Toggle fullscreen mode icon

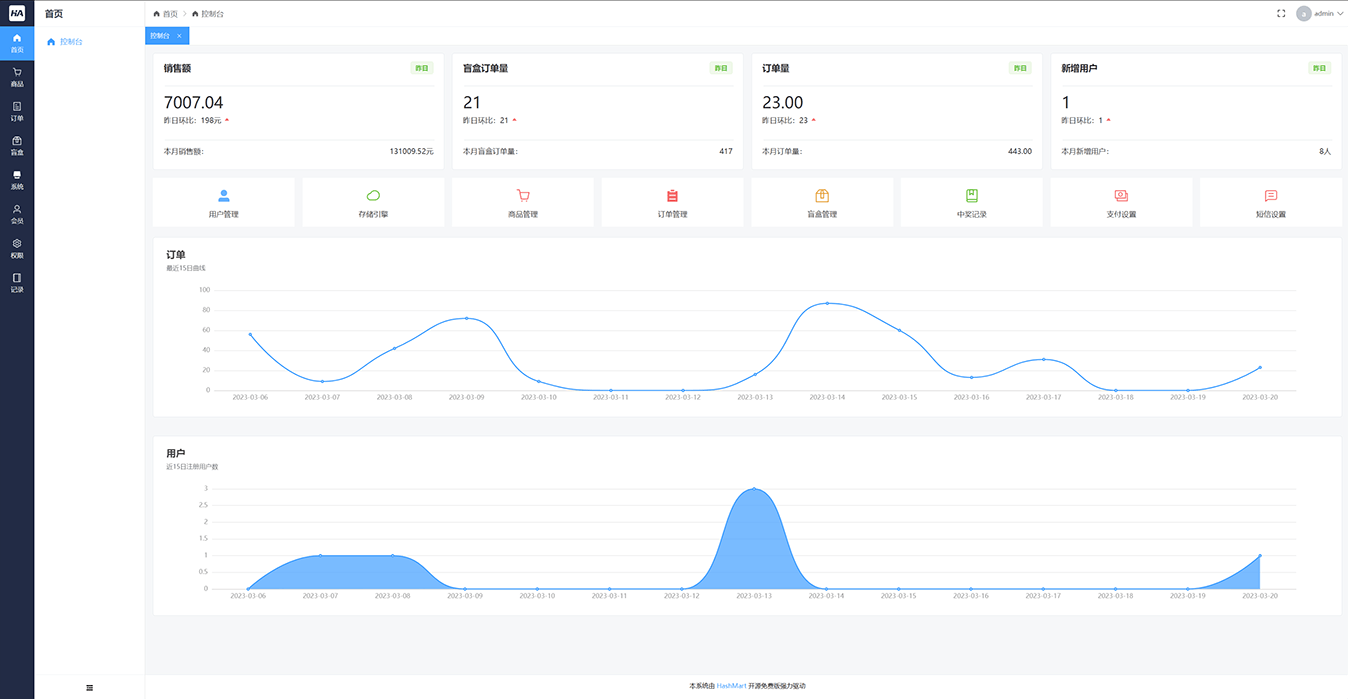[1281, 14]
